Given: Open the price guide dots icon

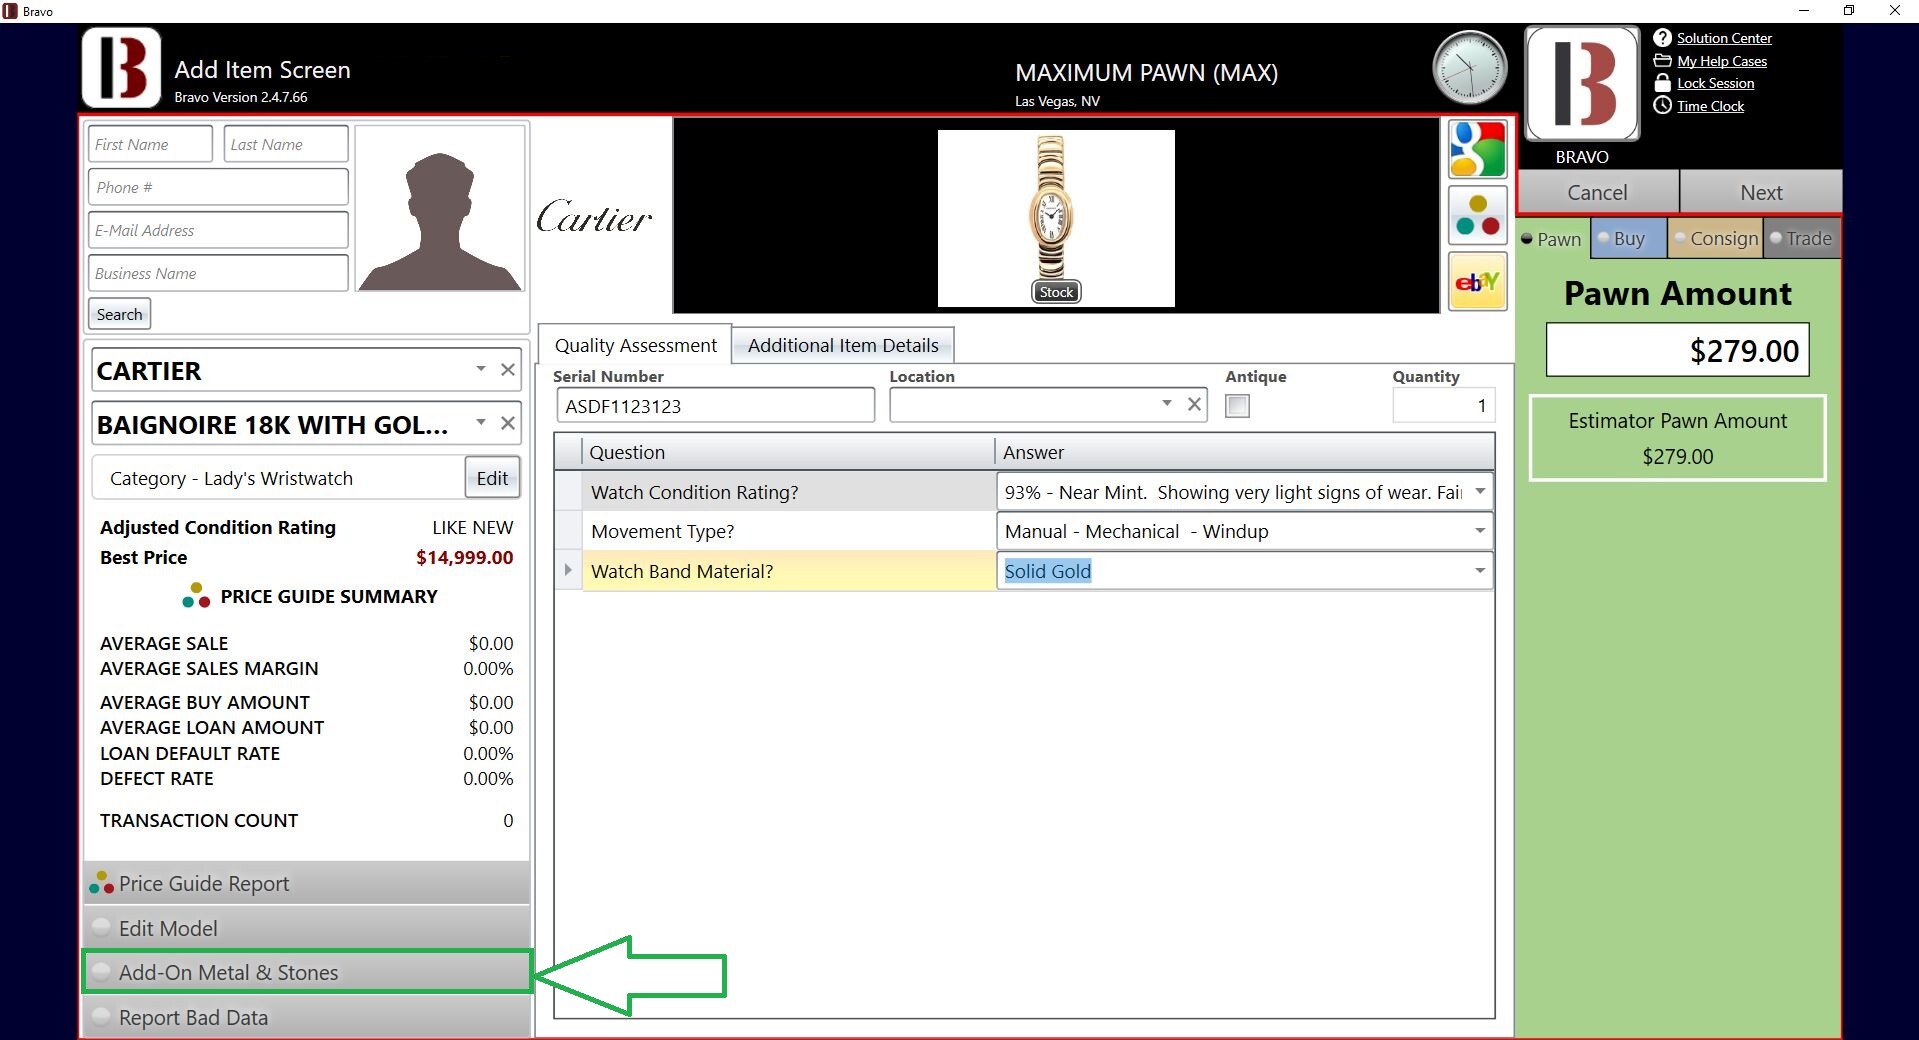Looking at the screenshot, I should [1477, 215].
